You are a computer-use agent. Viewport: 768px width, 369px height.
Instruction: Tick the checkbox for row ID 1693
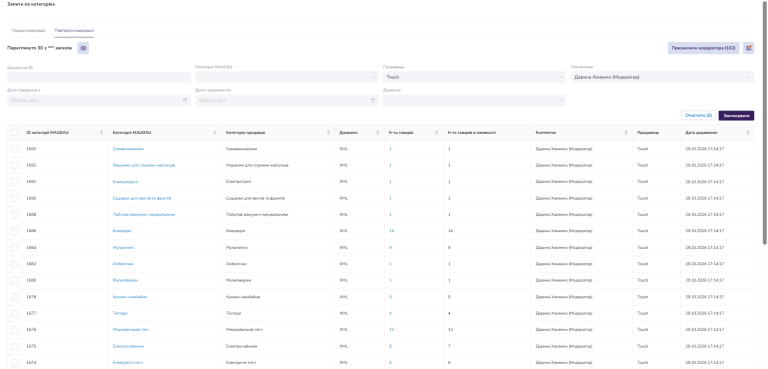[15, 148]
